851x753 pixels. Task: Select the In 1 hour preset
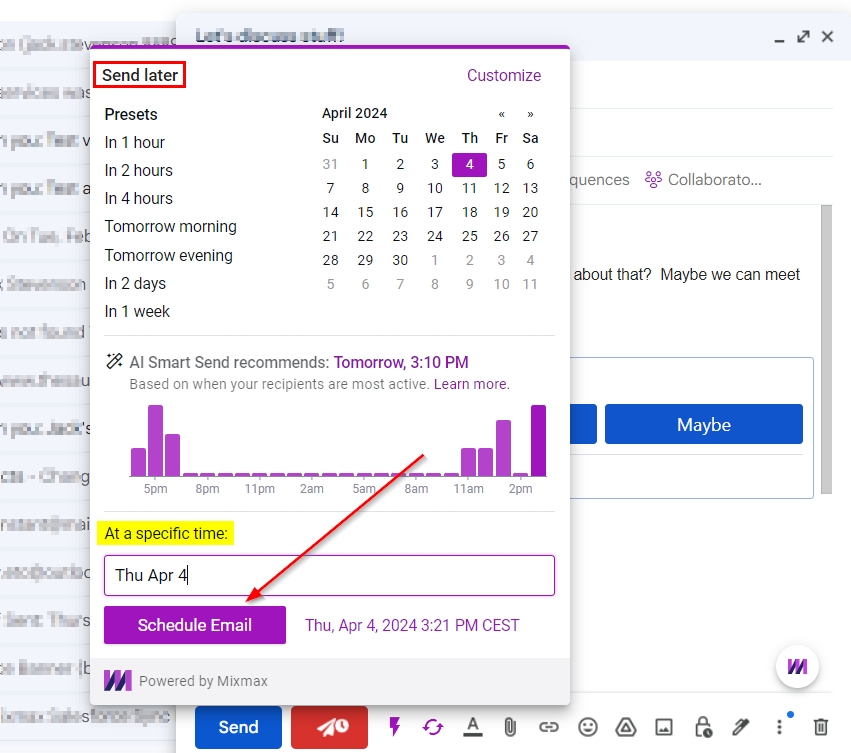pos(133,142)
